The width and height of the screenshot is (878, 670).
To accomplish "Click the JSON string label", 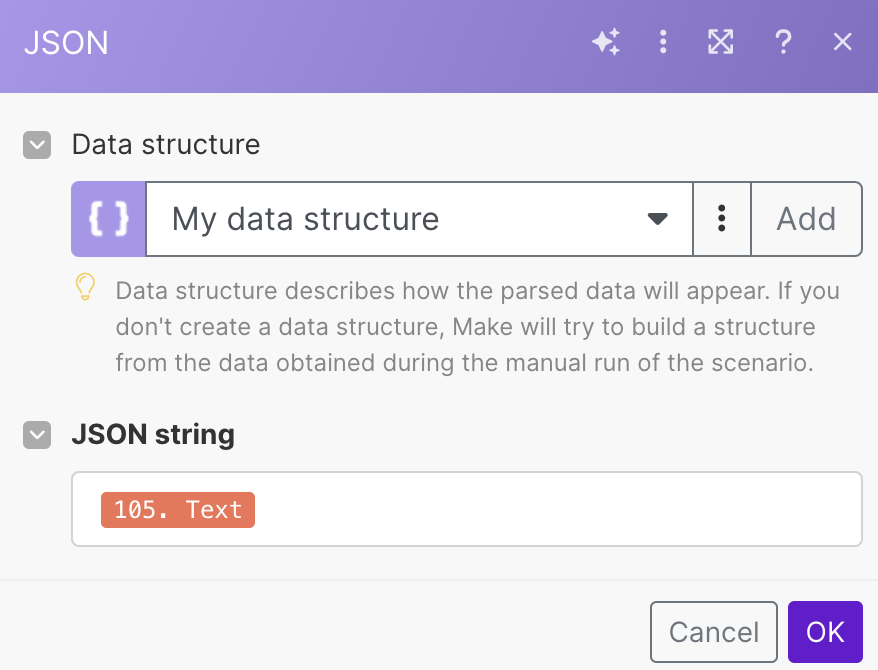I will pyautogui.click(x=153, y=435).
